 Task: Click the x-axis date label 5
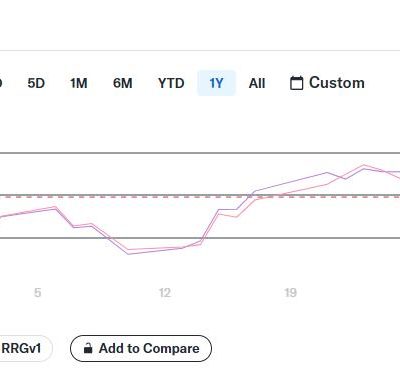pyautogui.click(x=37, y=293)
